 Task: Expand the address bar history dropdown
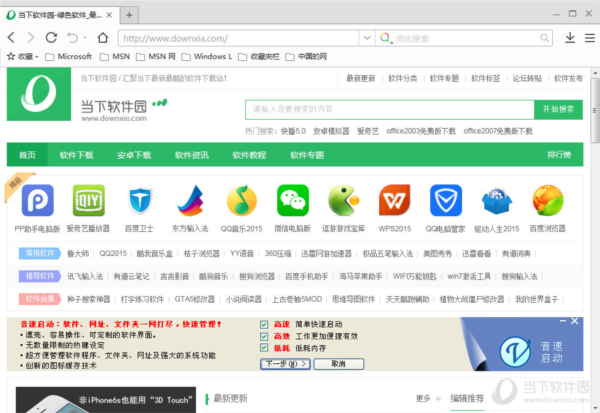tap(367, 38)
